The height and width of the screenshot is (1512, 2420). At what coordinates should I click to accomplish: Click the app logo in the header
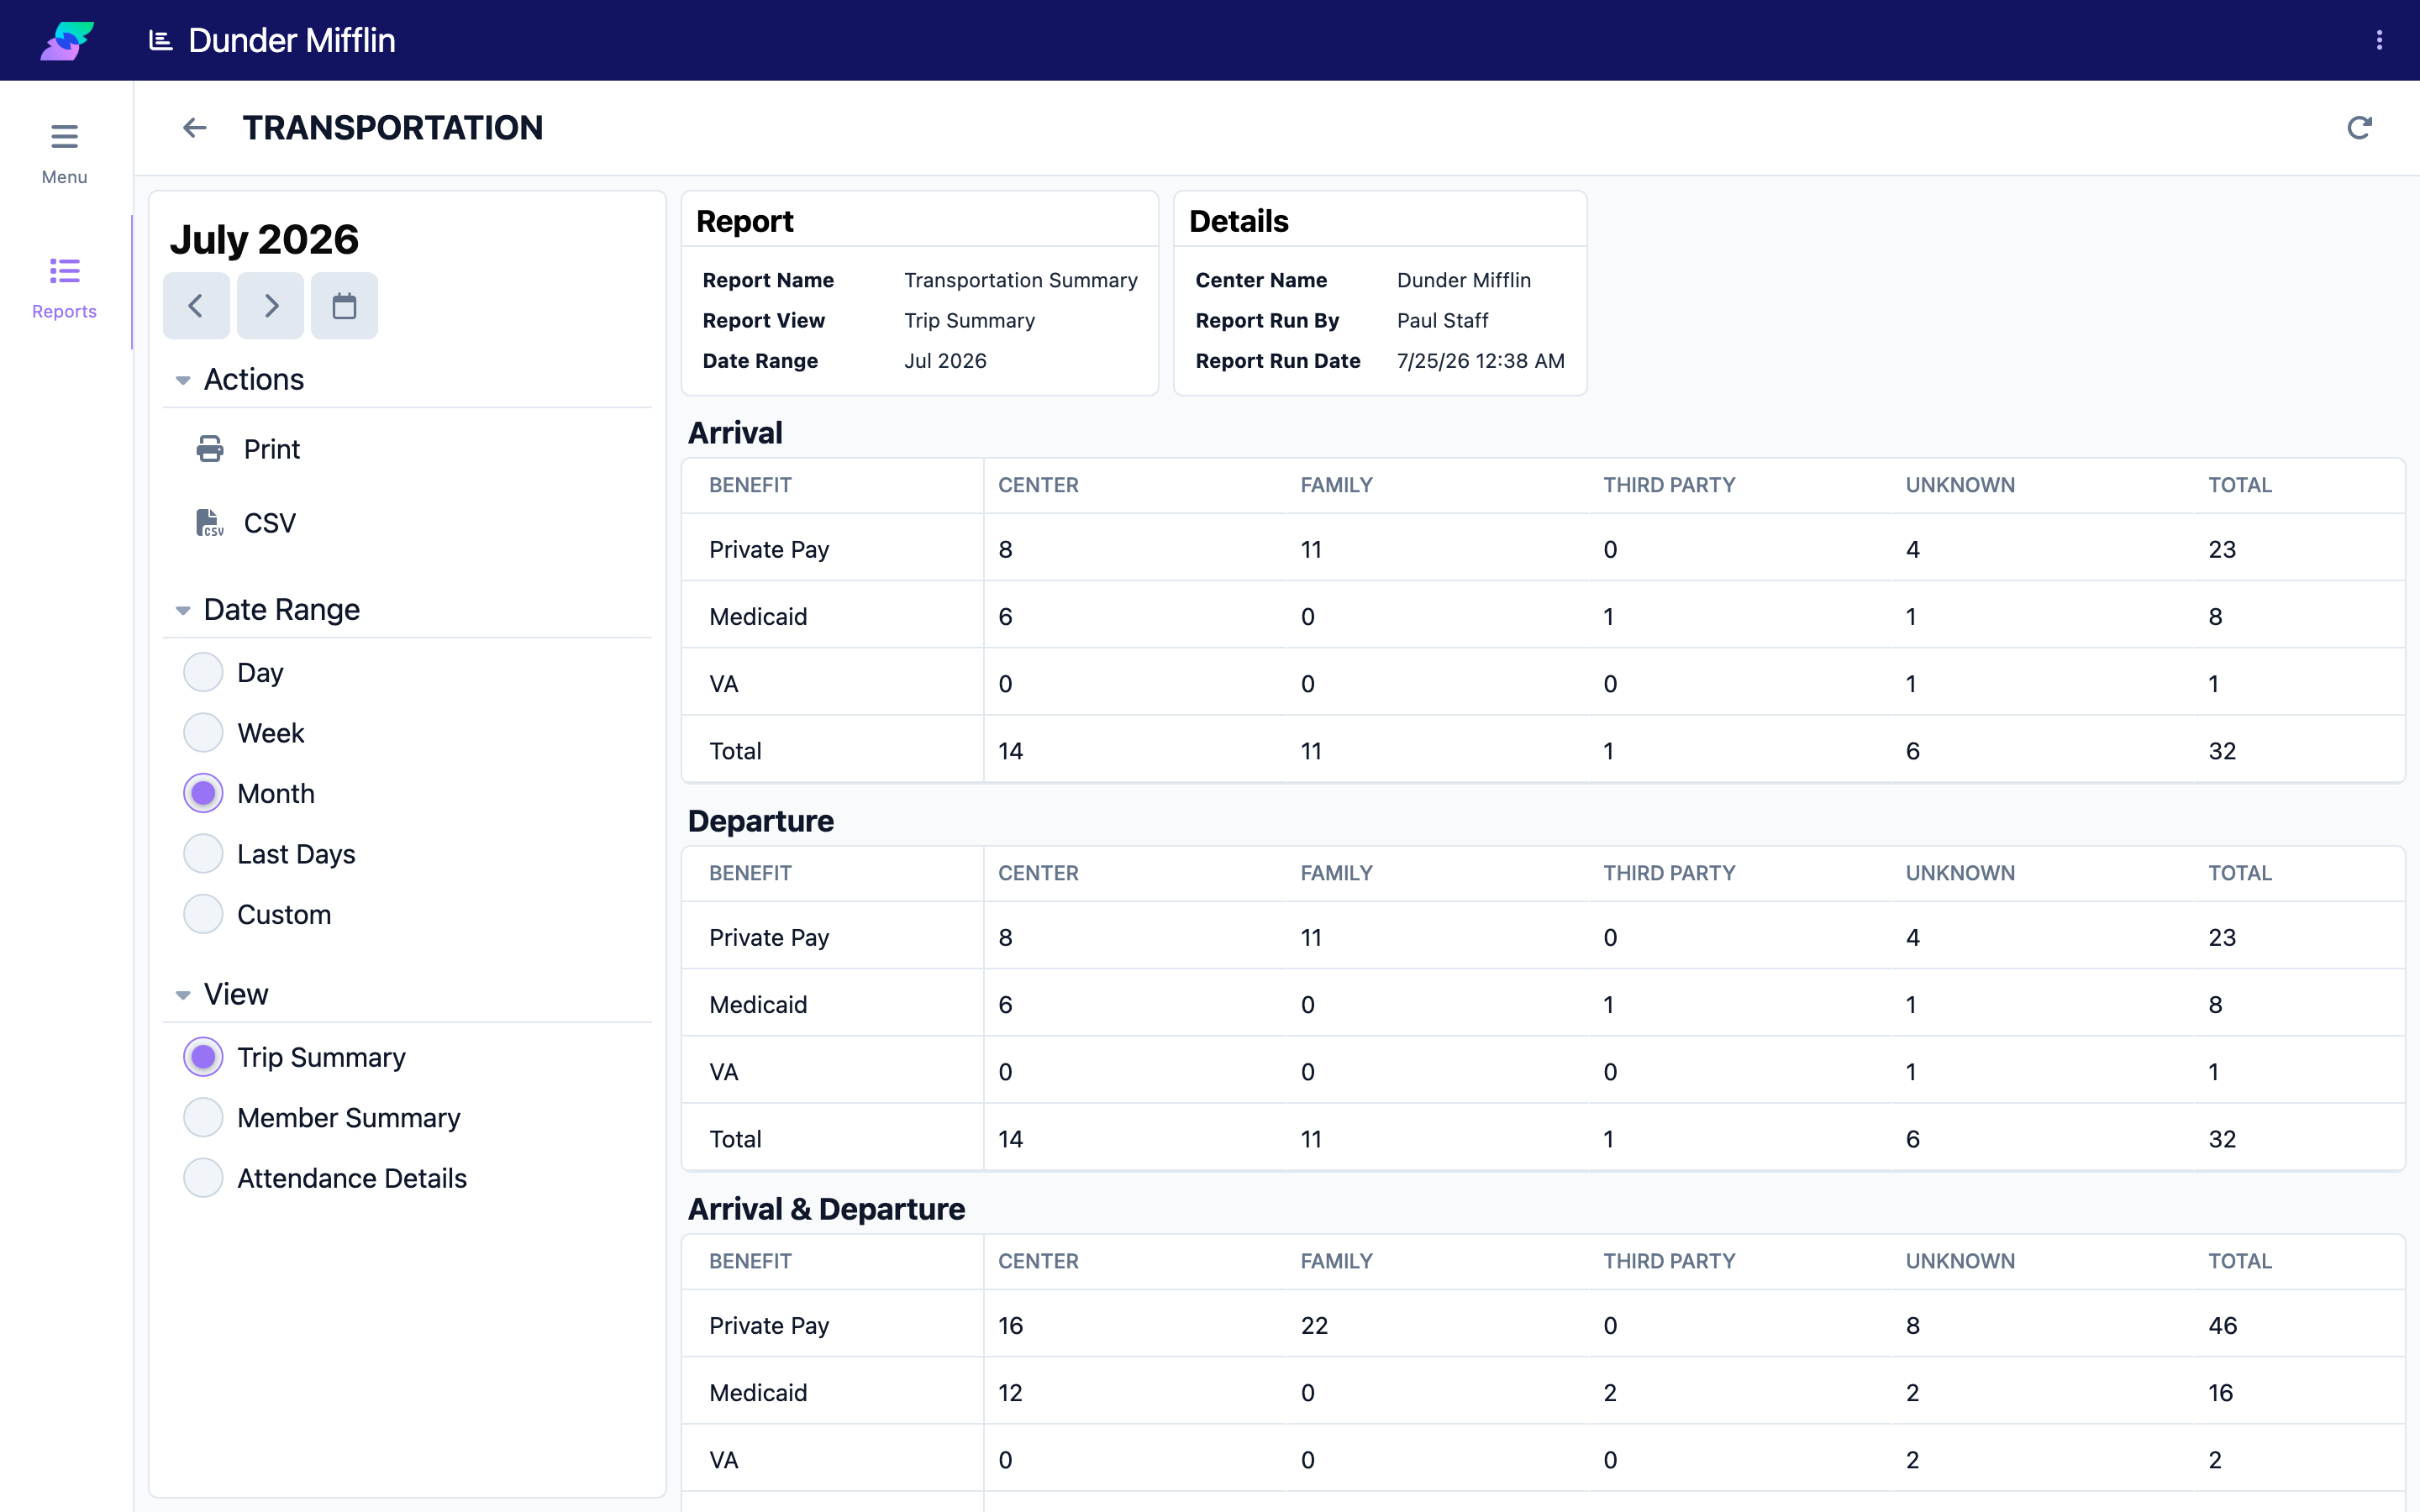tap(67, 40)
